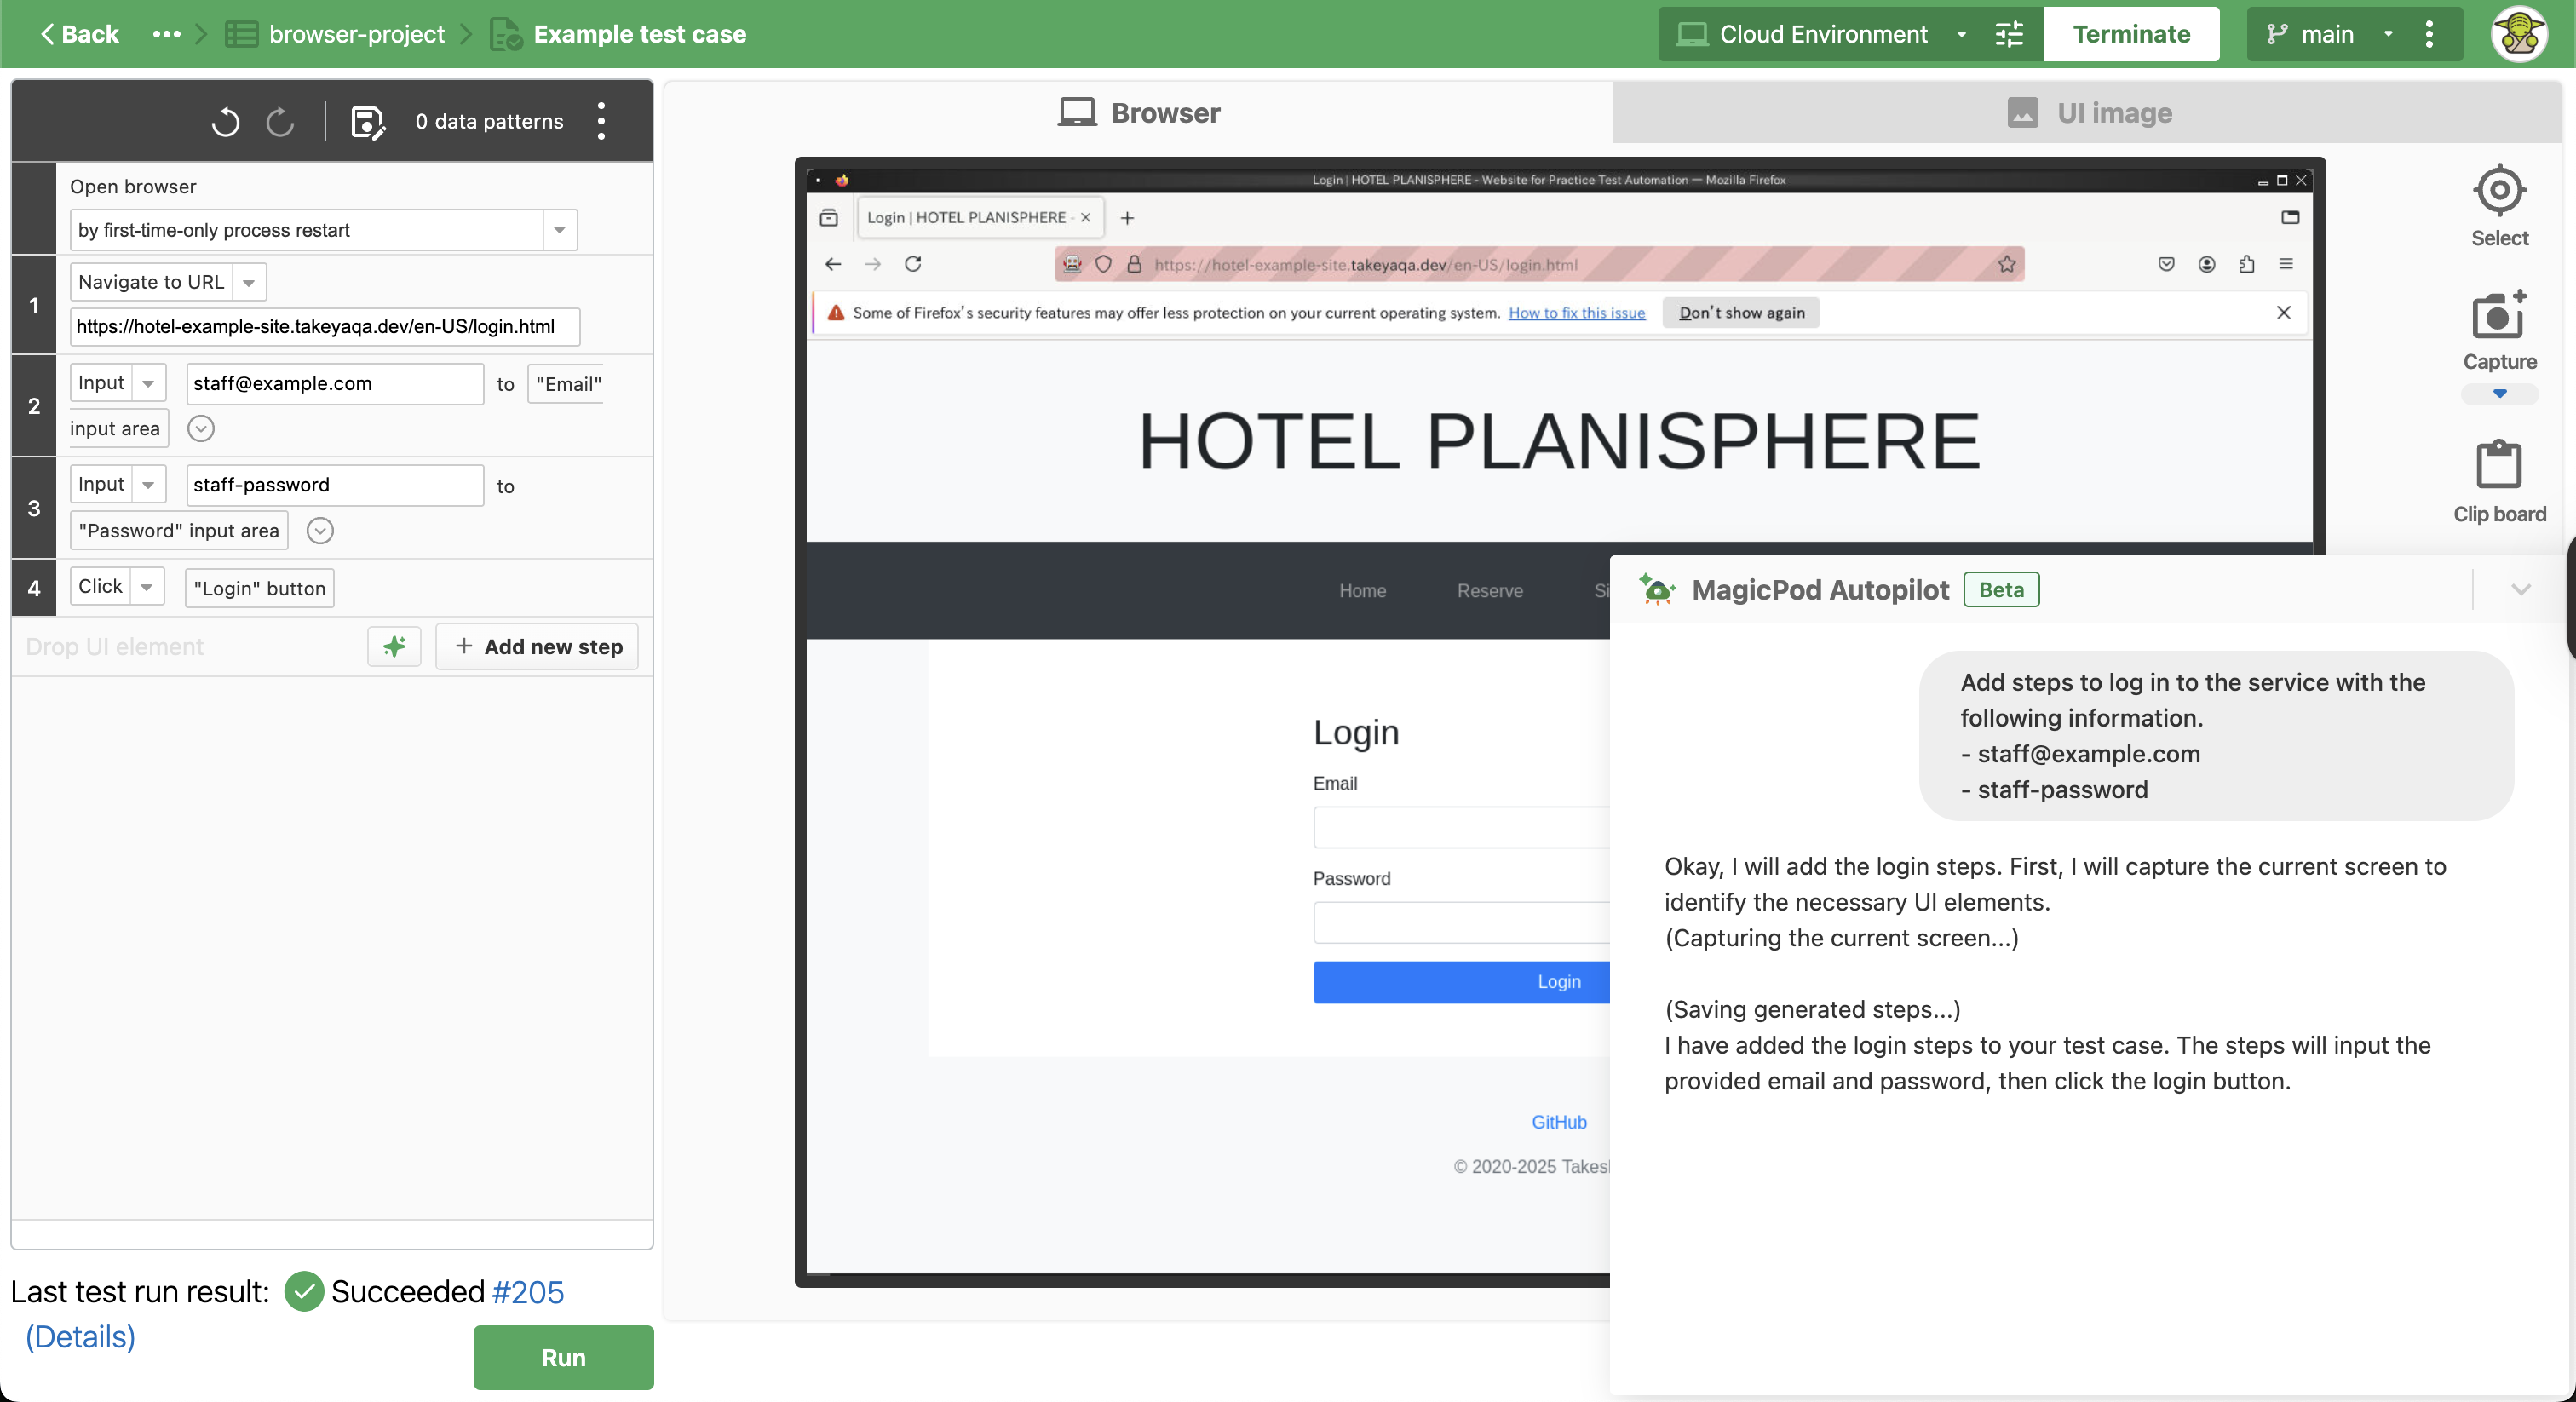
Task: Open the environment settings sliders icon
Action: point(2009,34)
